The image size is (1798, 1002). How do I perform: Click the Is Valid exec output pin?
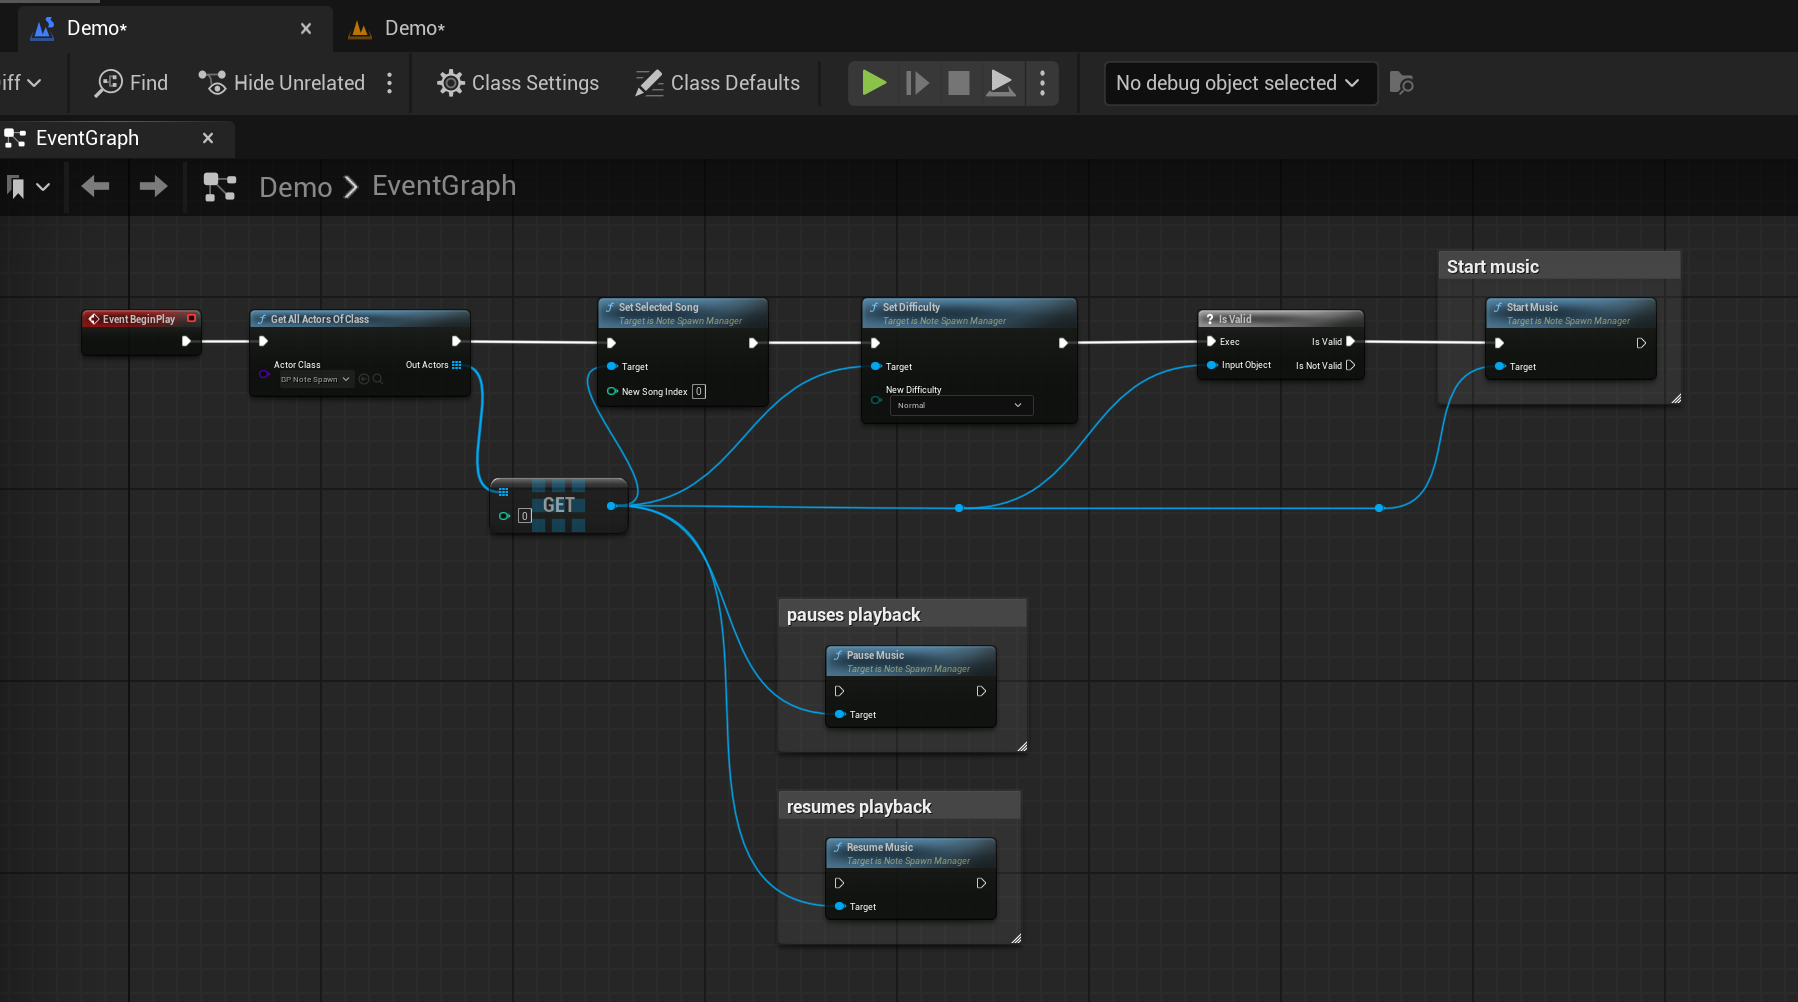coord(1351,341)
